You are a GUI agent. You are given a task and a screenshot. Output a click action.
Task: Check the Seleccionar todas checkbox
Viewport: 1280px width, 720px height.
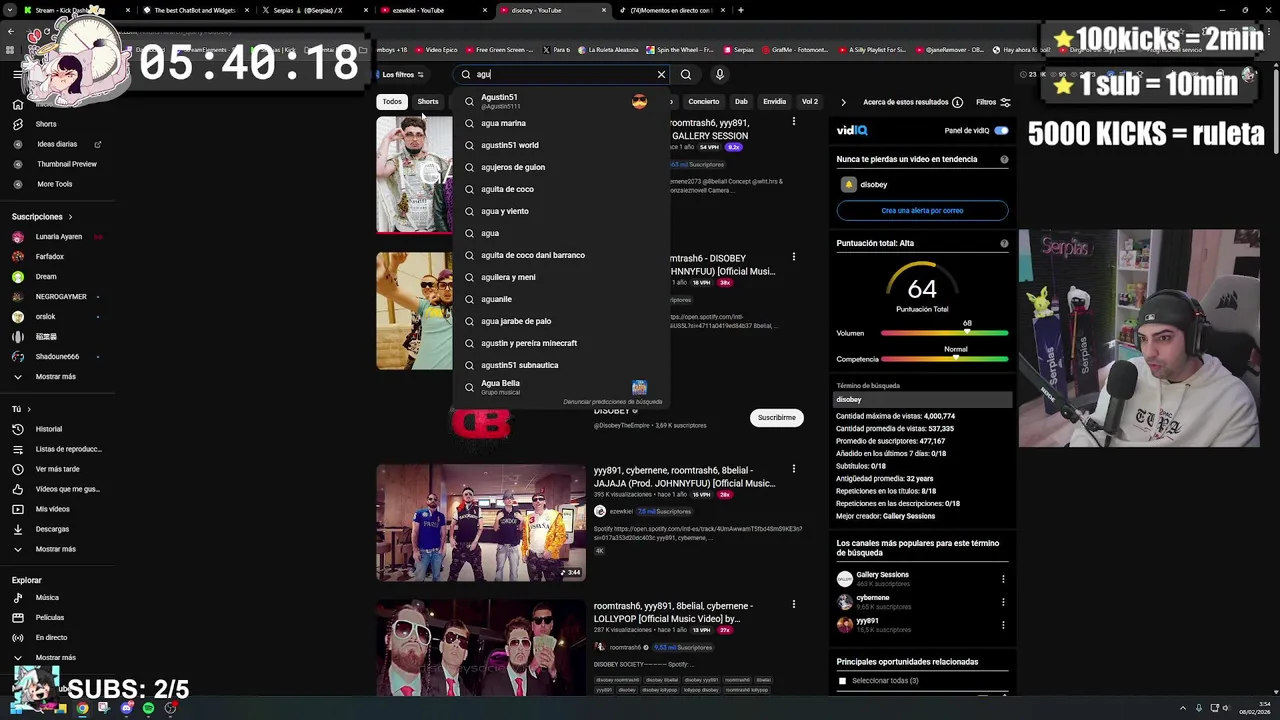point(842,681)
